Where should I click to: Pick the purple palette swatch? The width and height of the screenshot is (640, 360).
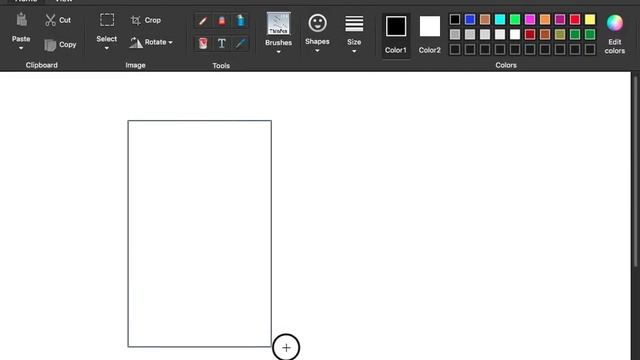coord(560,19)
